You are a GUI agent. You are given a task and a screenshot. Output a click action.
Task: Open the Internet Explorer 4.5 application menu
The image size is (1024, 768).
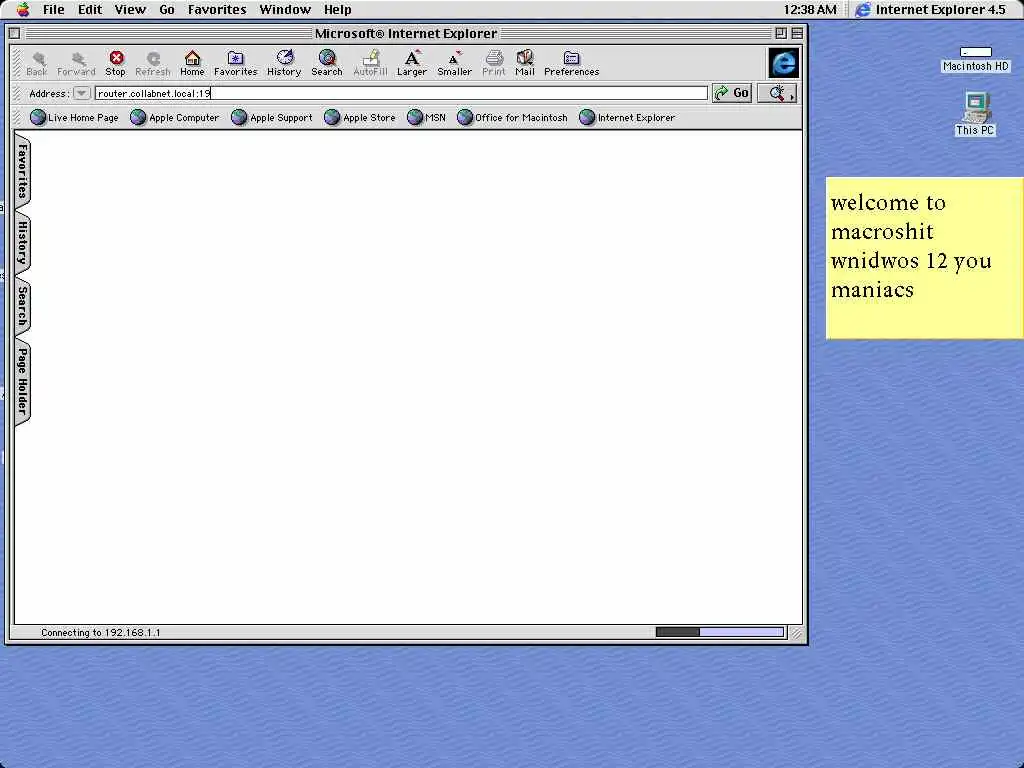pyautogui.click(x=931, y=9)
